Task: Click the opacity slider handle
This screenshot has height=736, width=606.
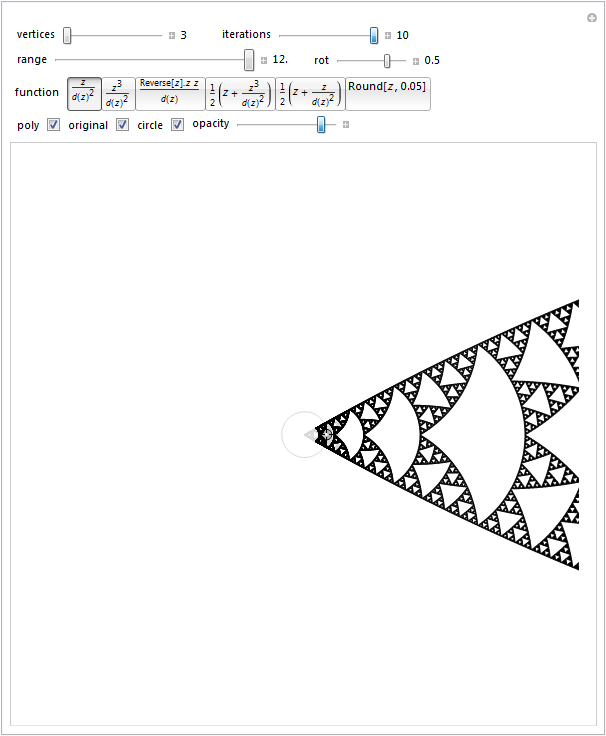Action: coord(321,124)
